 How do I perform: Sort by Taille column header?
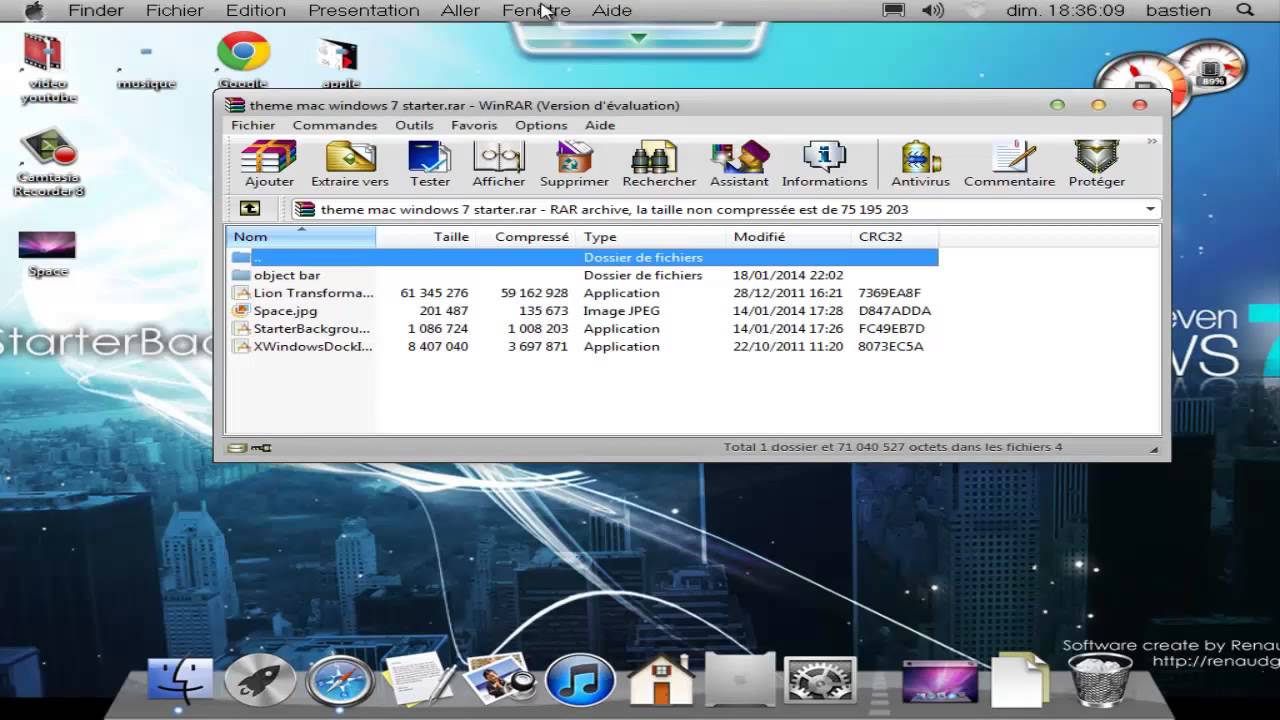[424, 237]
